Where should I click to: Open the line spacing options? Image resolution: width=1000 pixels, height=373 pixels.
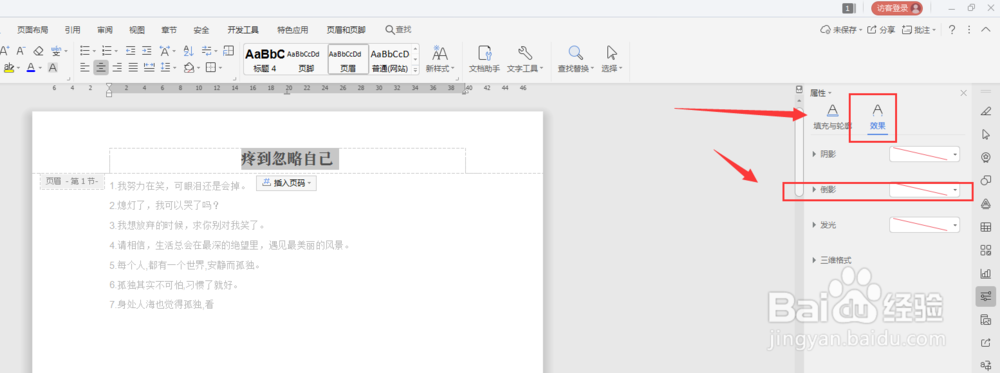pyautogui.click(x=166, y=67)
